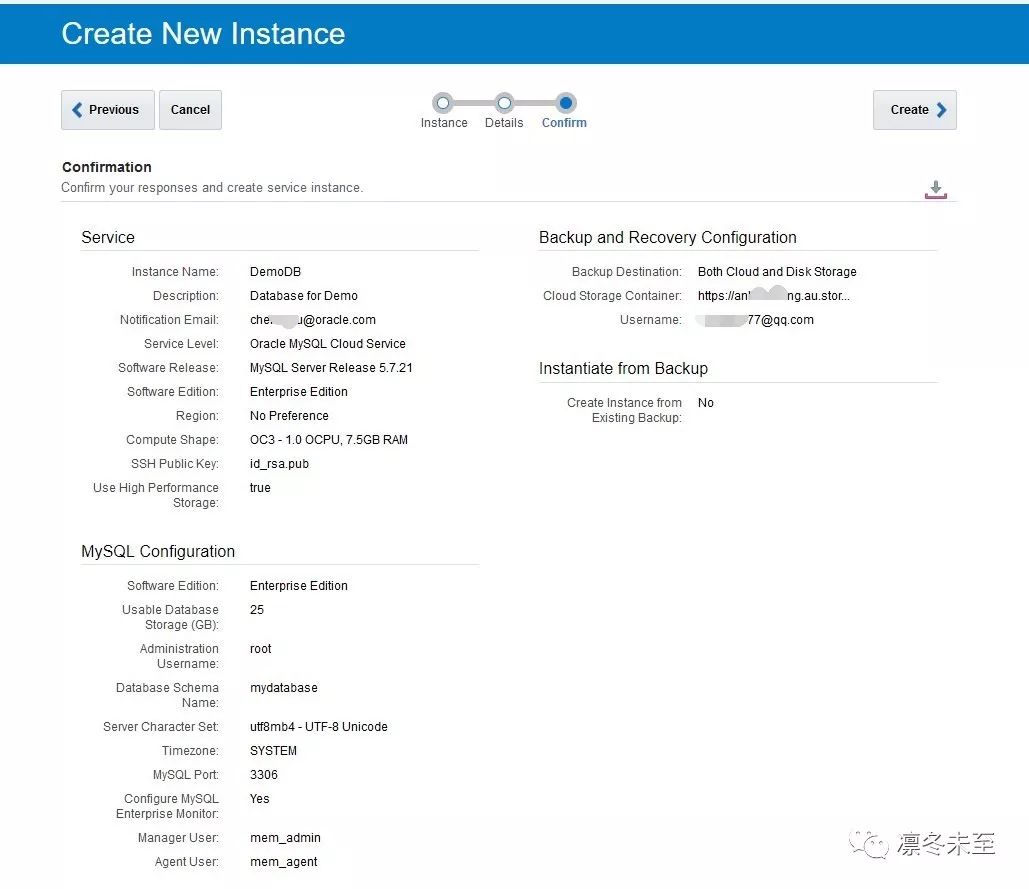The image size is (1029, 889).
Task: Select the DemoDB instance name value
Action: tap(275, 272)
